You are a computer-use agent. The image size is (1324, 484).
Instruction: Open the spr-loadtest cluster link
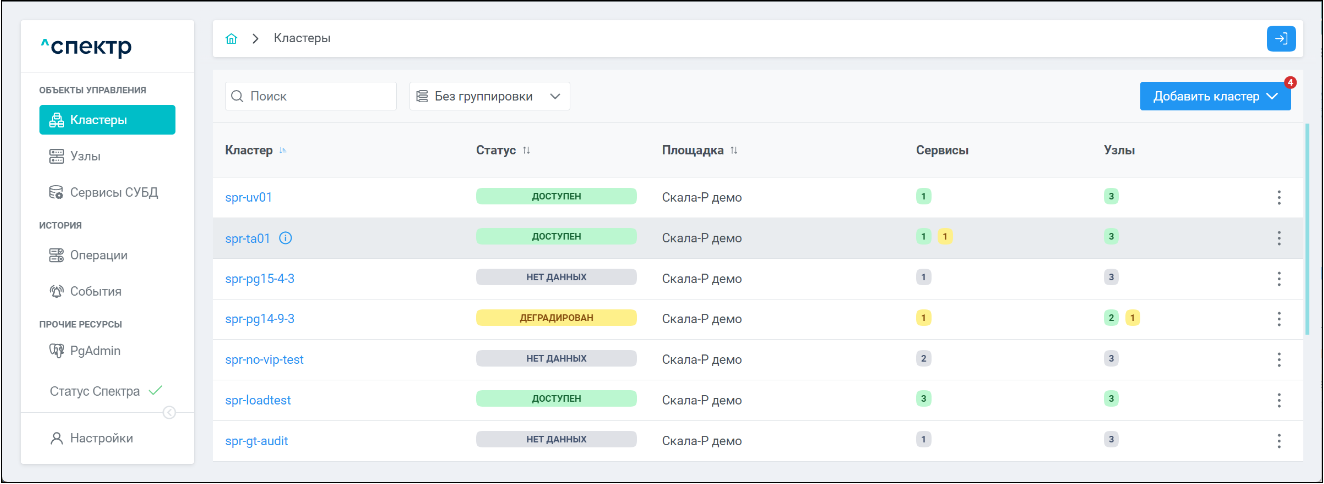258,400
